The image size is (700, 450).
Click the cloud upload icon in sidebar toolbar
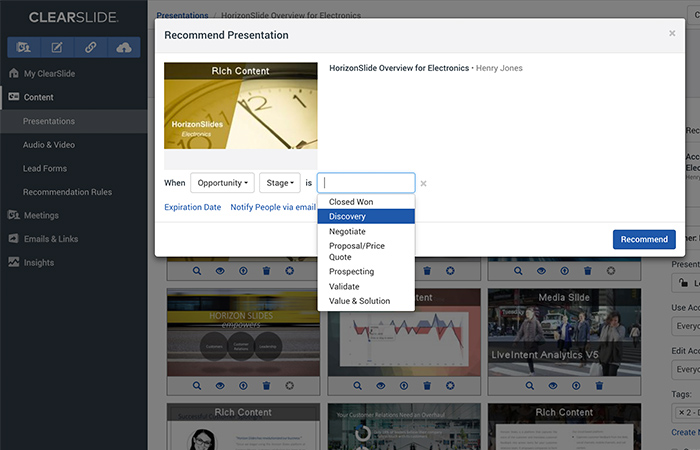point(124,47)
